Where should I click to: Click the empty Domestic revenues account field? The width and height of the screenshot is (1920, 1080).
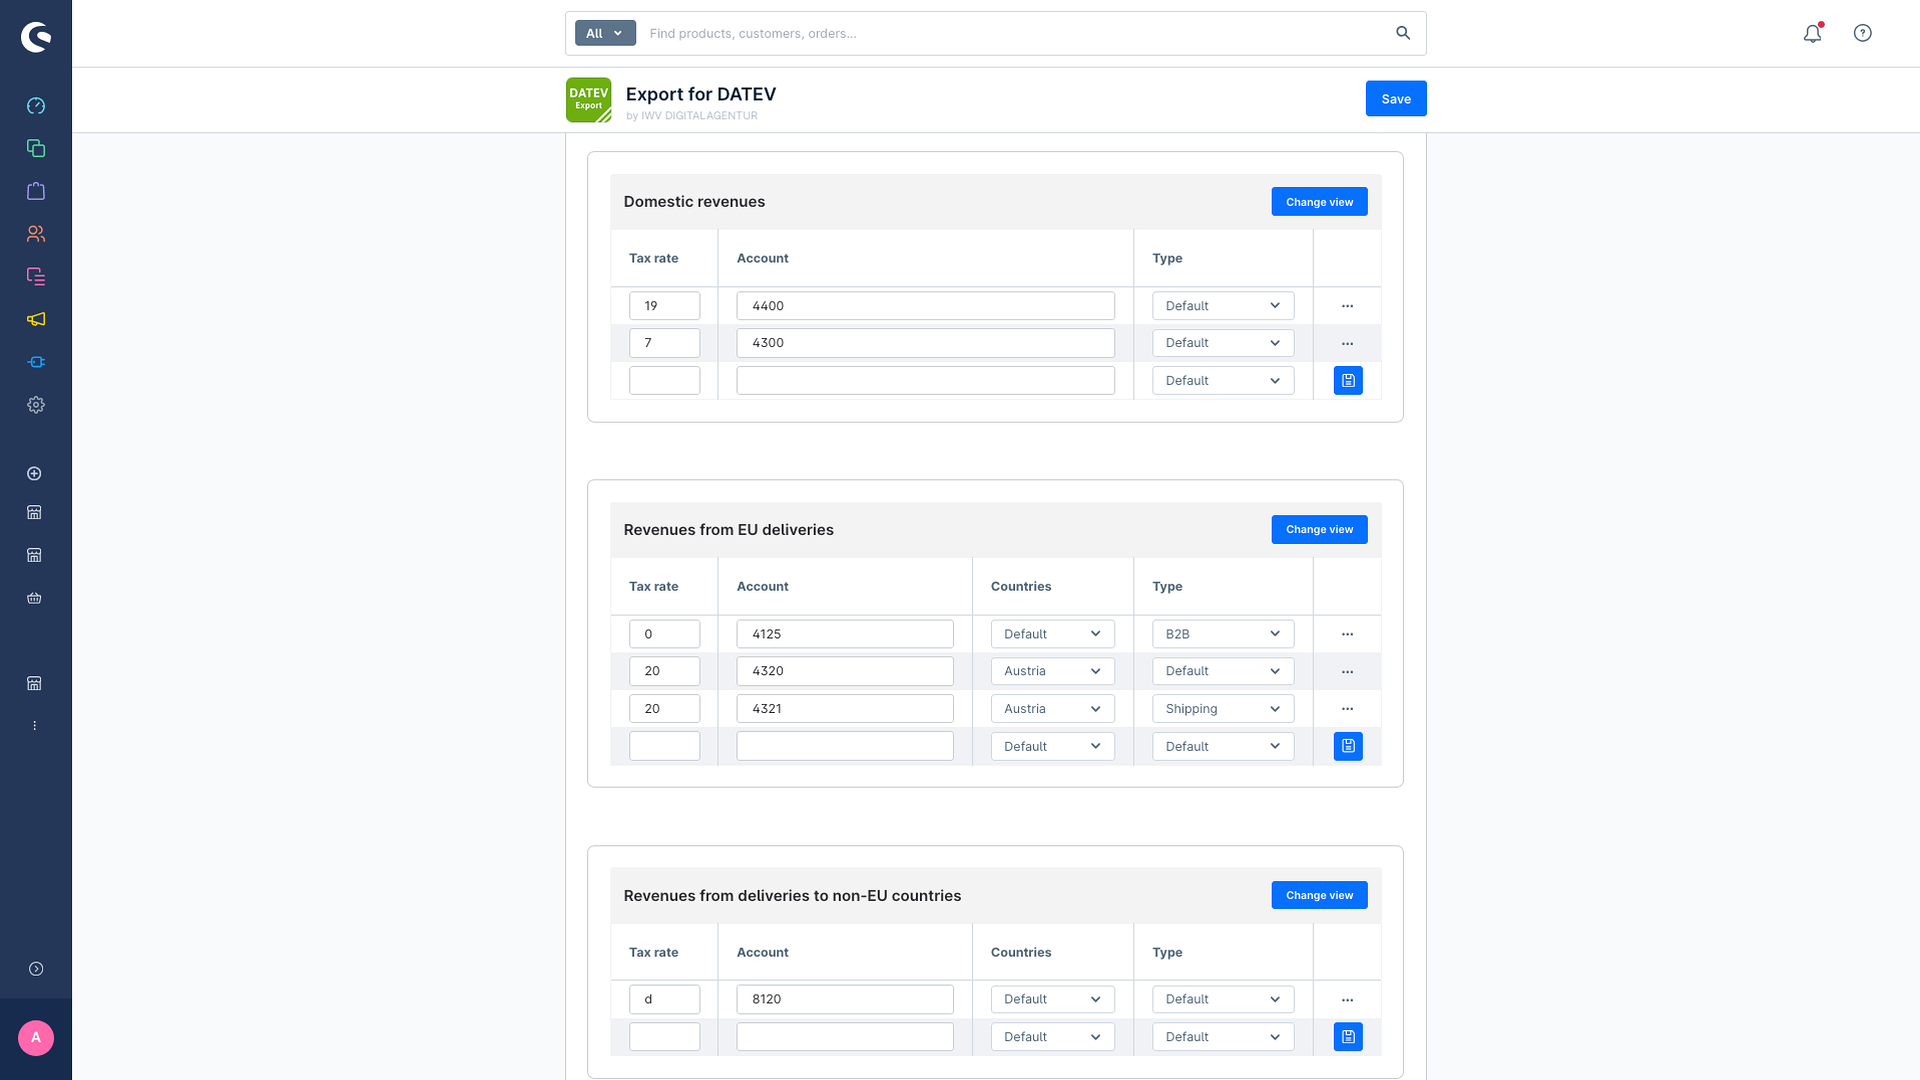coord(925,381)
